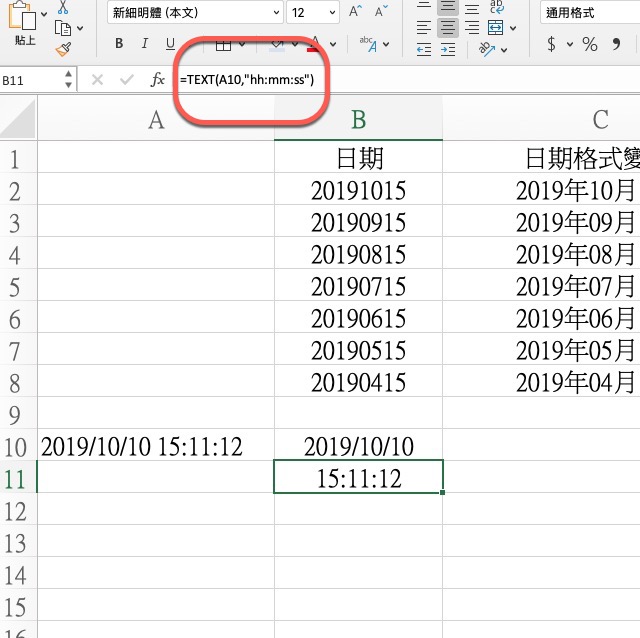
Task: Select cell with 2019年08月
Action: tap(541, 254)
